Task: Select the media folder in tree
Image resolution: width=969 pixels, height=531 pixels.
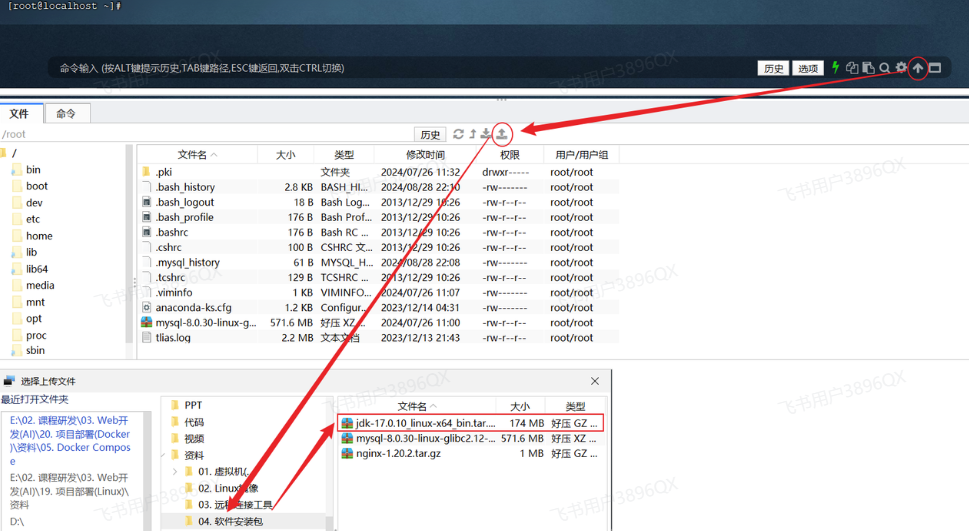Action: coord(40,286)
